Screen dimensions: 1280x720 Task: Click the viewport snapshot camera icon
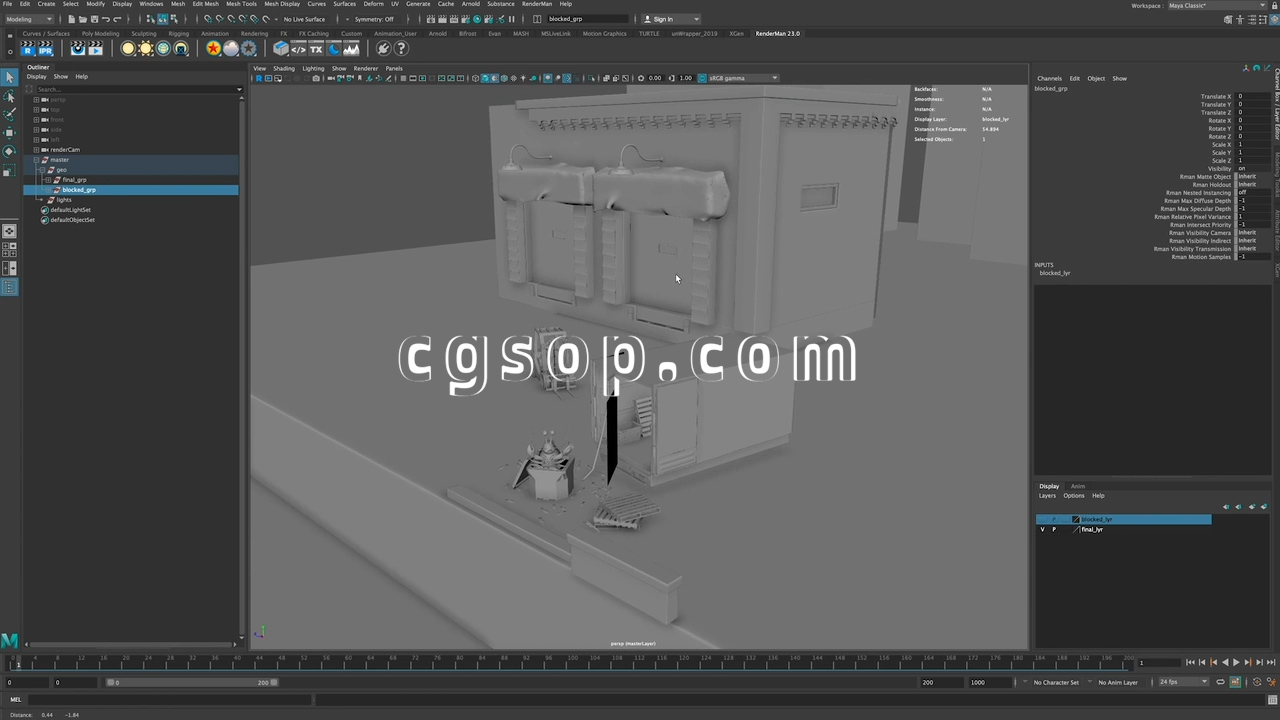click(317, 78)
